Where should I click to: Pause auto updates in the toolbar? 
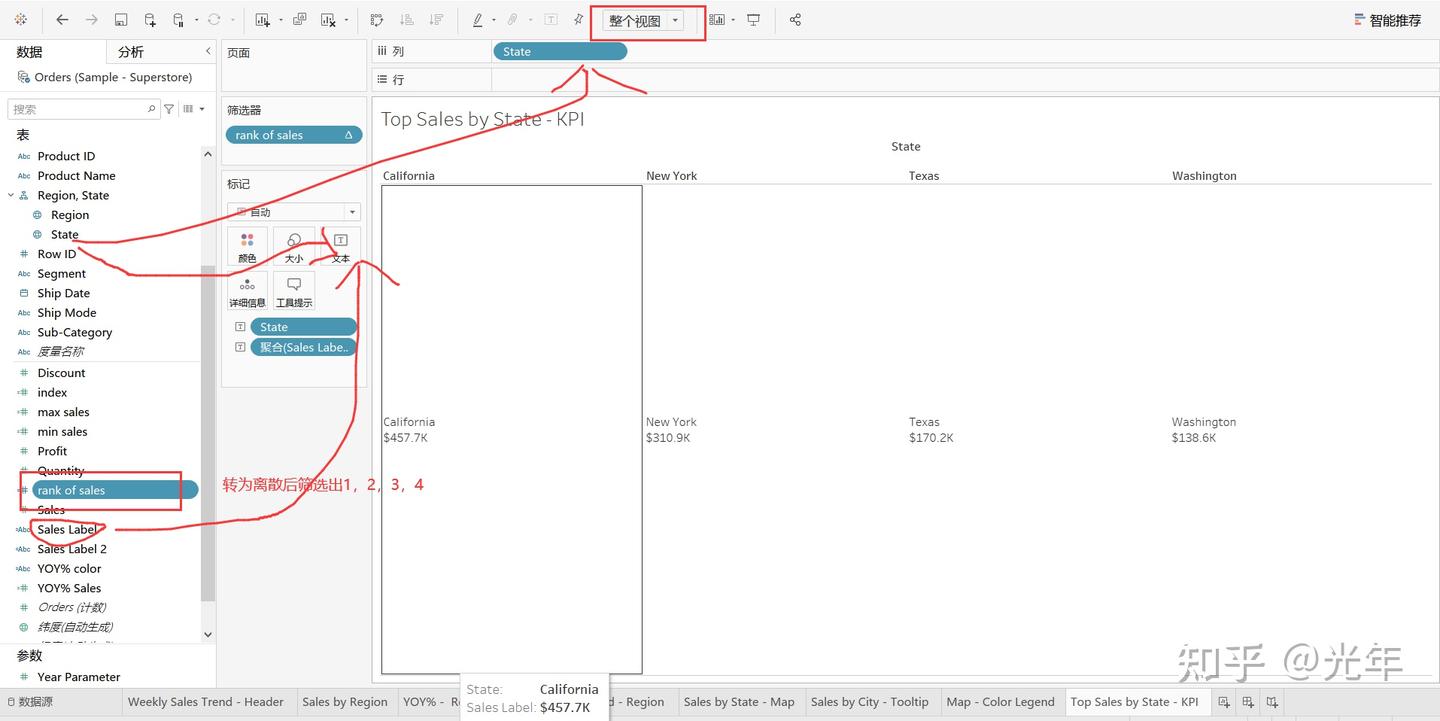[x=179, y=20]
